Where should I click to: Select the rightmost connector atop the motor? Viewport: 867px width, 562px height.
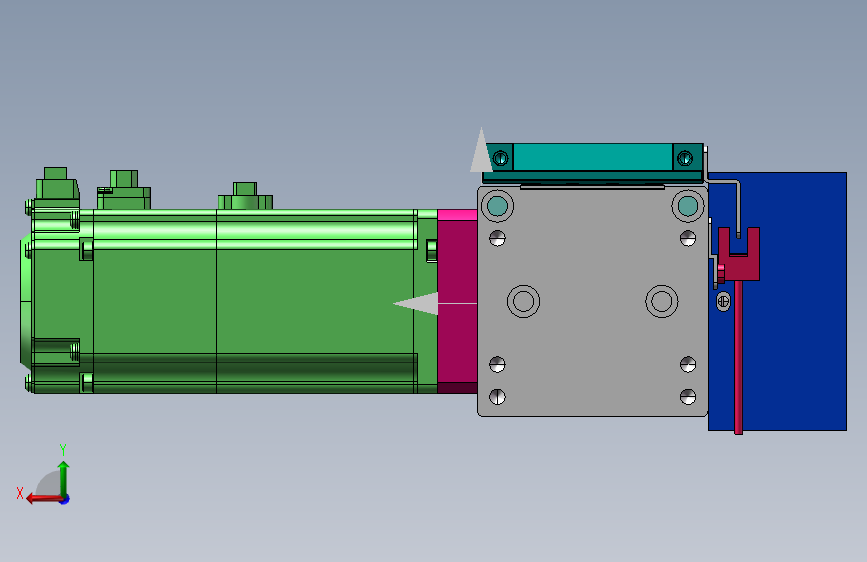pyautogui.click(x=245, y=196)
